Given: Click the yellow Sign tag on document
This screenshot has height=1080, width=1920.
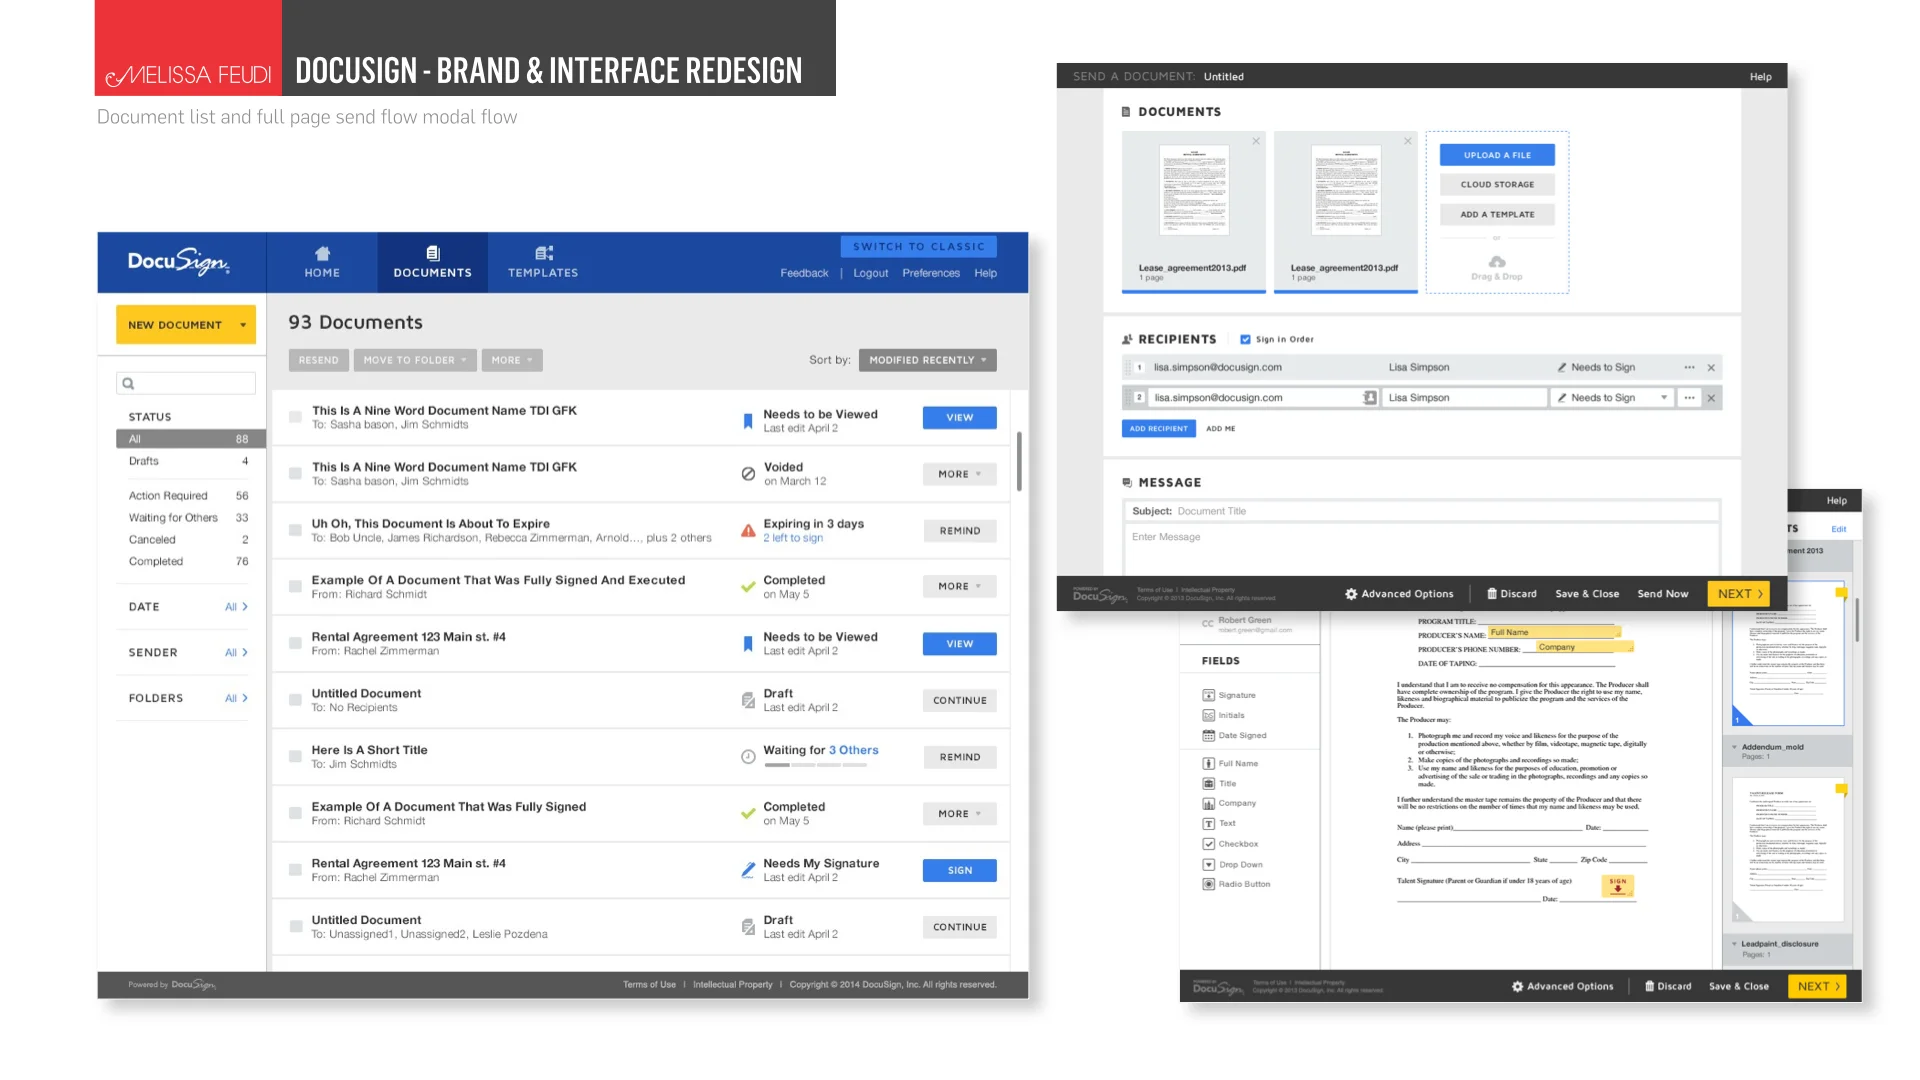Looking at the screenshot, I should (1618, 886).
